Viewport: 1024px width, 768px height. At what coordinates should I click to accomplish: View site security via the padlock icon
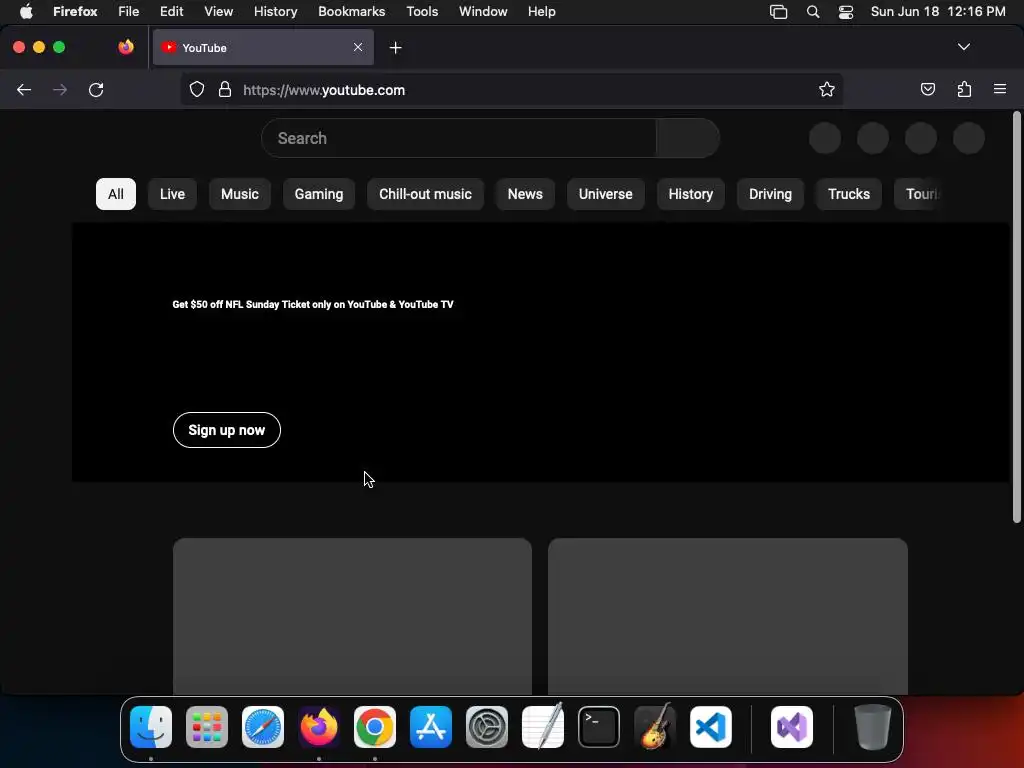225,89
